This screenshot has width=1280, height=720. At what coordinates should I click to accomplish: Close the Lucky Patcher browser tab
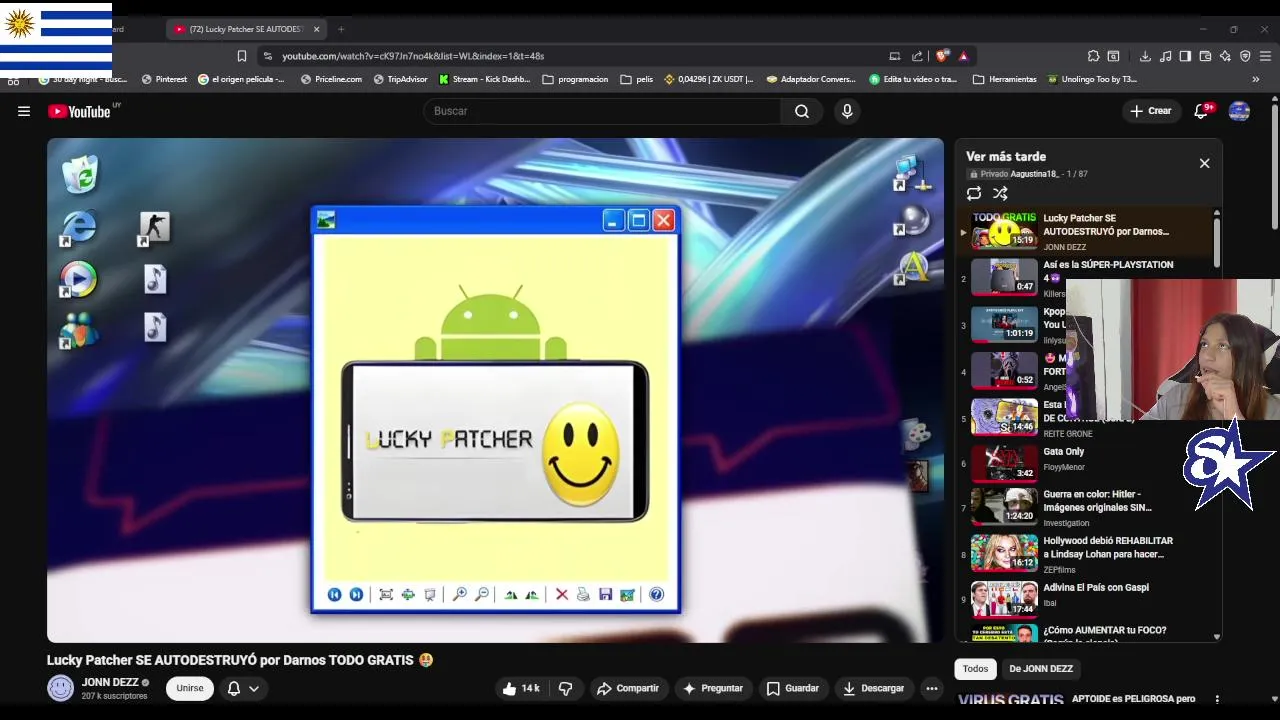317,29
